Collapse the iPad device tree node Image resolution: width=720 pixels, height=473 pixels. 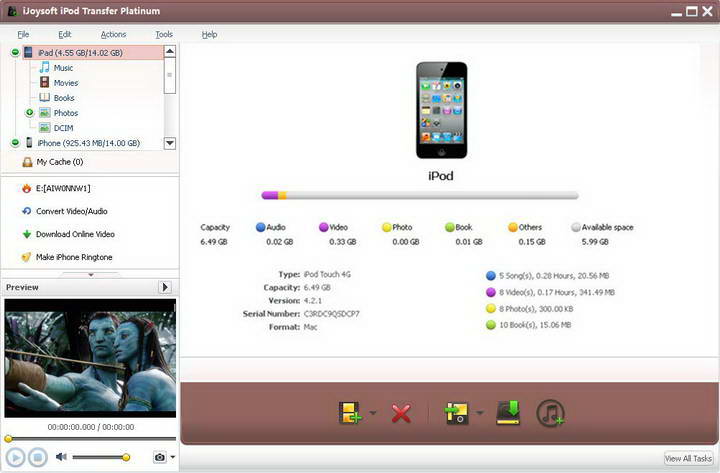point(15,52)
